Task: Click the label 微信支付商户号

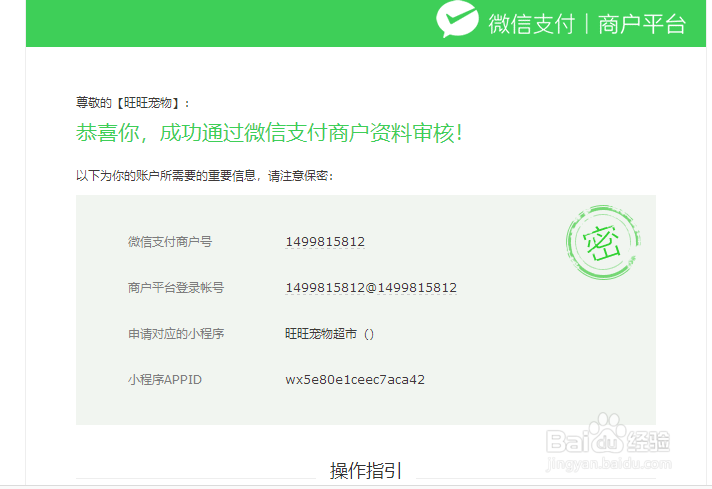Action: pyautogui.click(x=170, y=242)
